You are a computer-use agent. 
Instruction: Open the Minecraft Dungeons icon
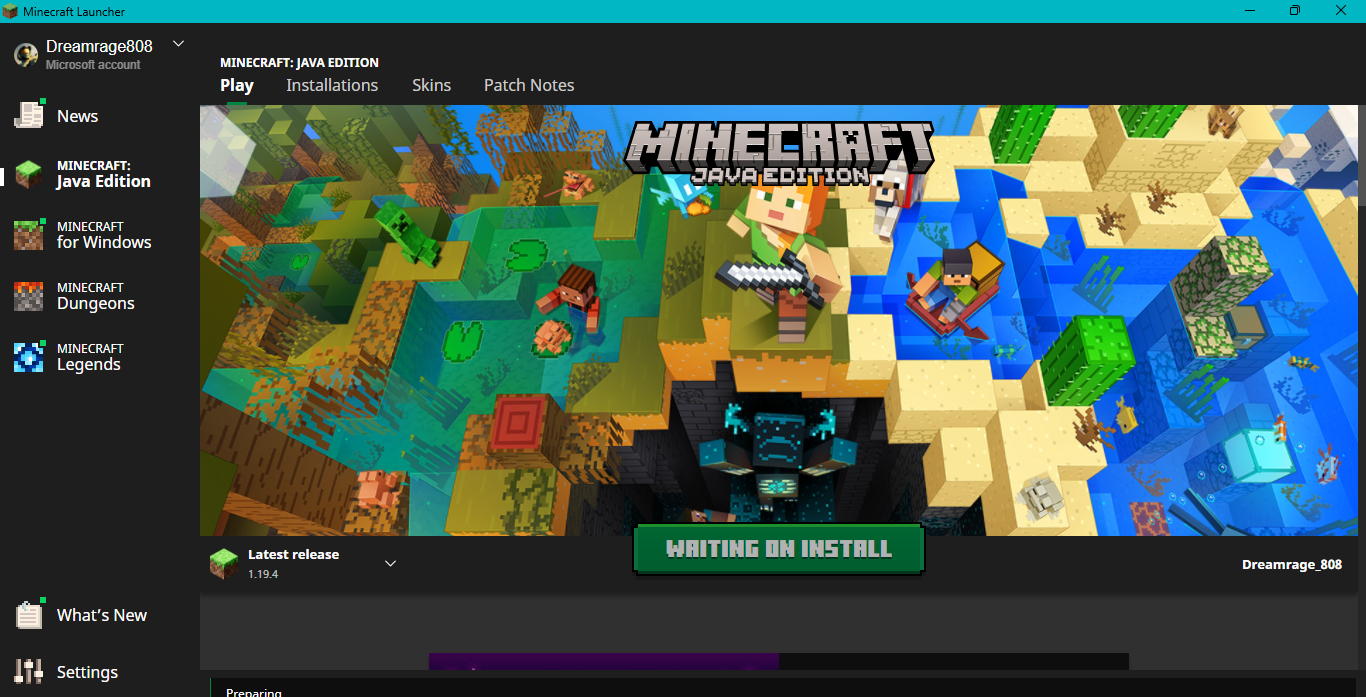coord(29,296)
